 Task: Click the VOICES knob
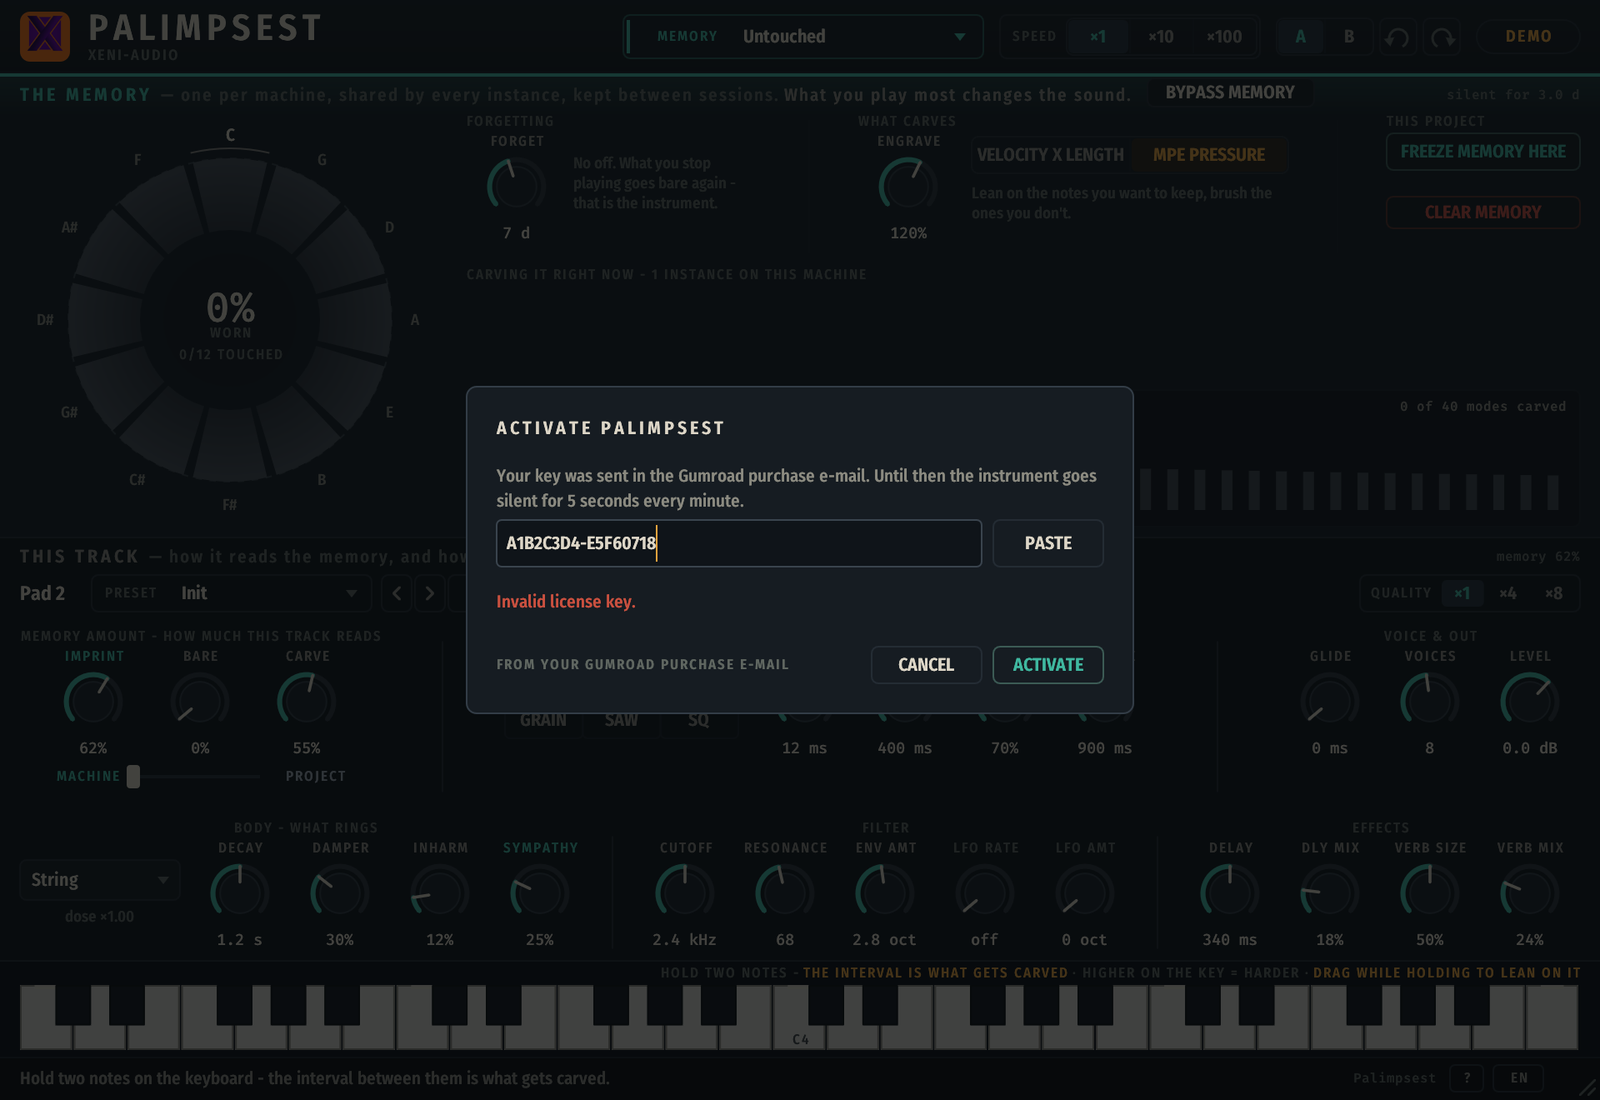click(1429, 700)
